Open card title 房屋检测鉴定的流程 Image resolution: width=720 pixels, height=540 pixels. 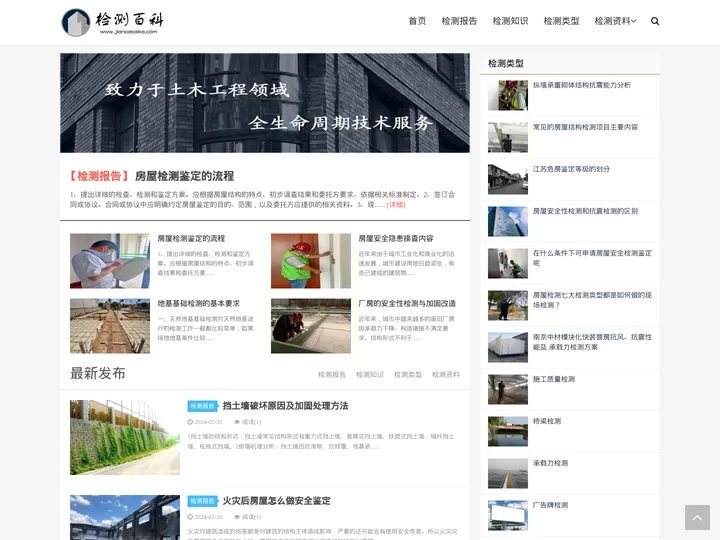191,239
